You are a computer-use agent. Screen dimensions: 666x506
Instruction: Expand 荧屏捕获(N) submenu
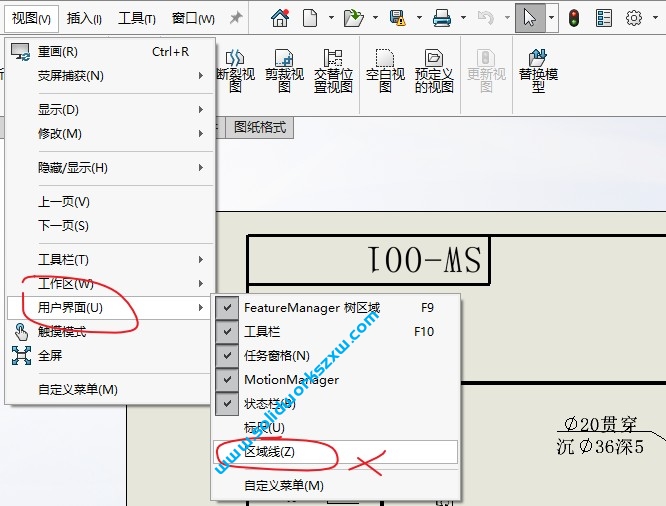click(x=110, y=76)
